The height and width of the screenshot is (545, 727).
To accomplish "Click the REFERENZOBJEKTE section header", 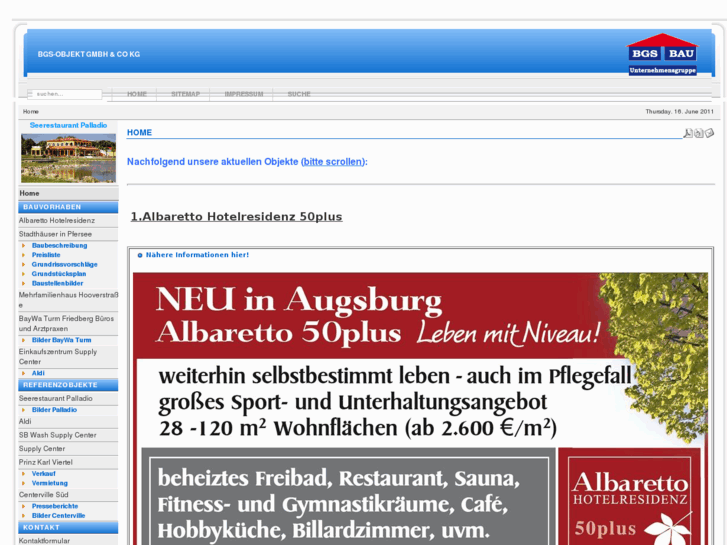I will (68, 385).
